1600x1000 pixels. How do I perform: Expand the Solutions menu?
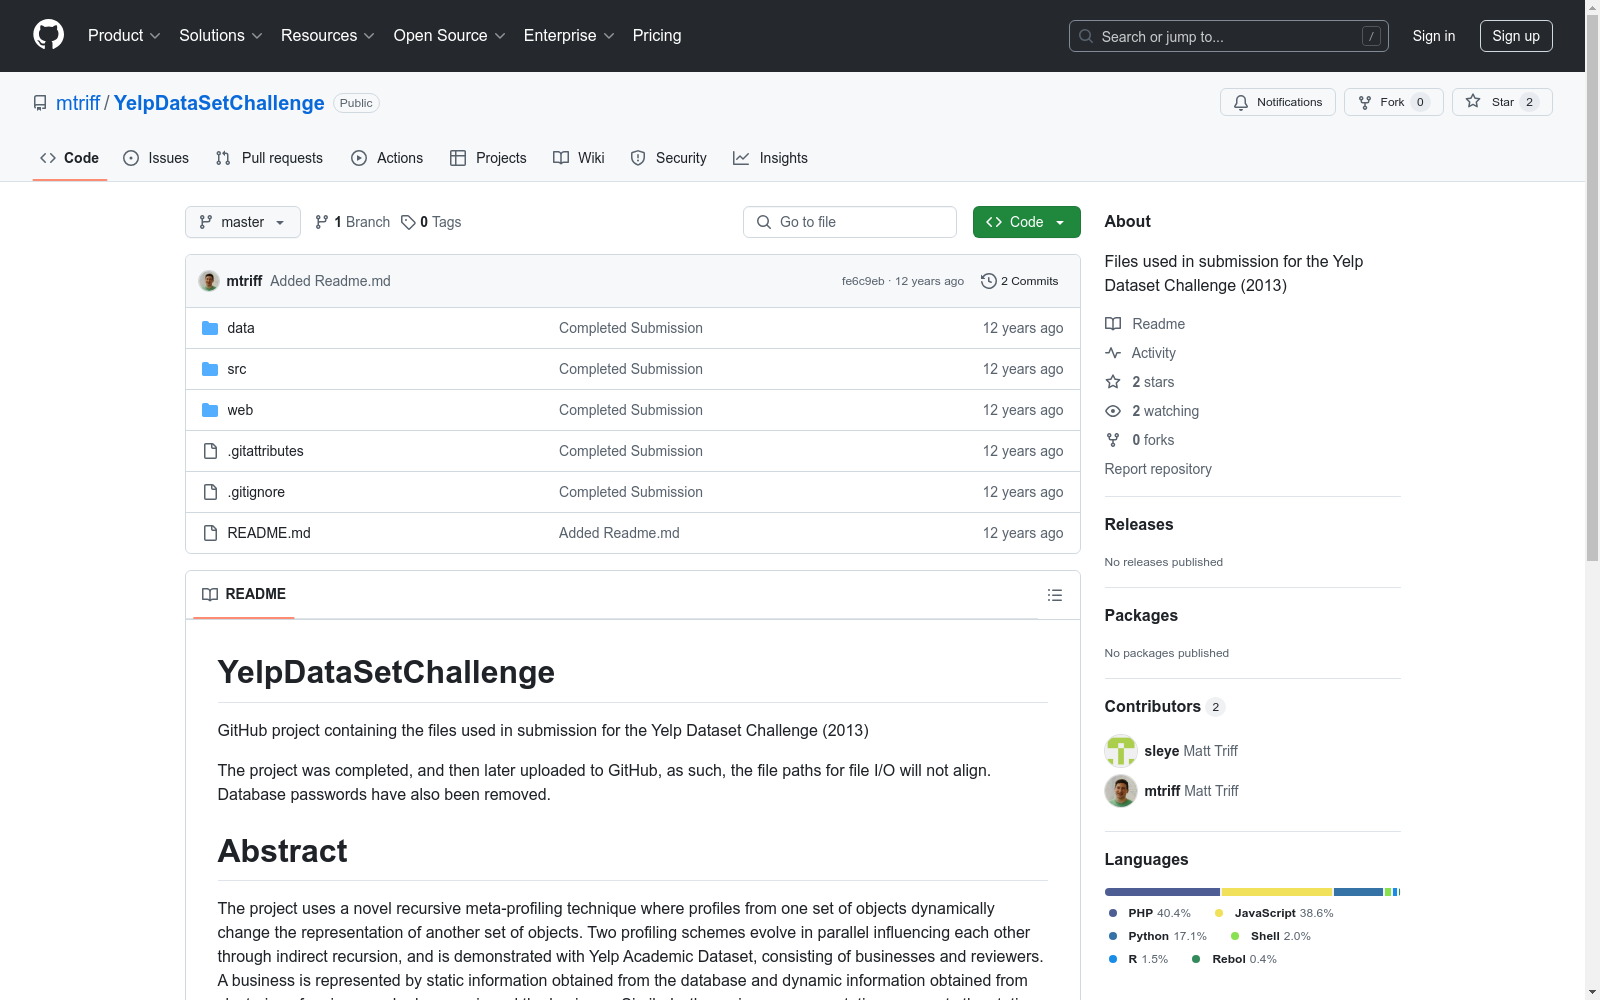coord(220,35)
